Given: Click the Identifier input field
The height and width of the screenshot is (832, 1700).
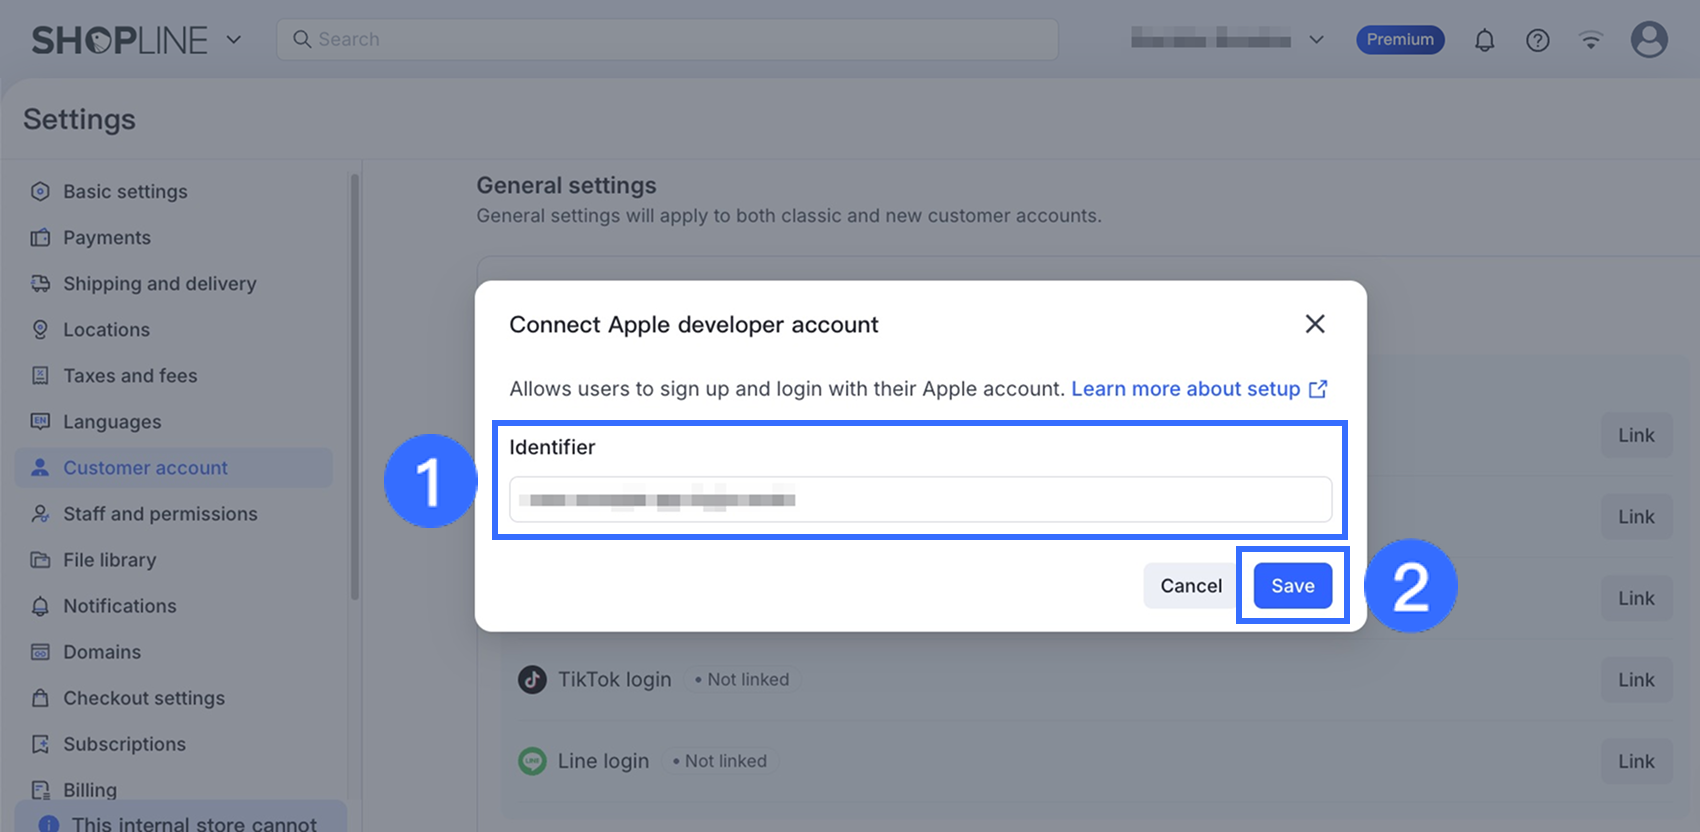Looking at the screenshot, I should pos(920,500).
